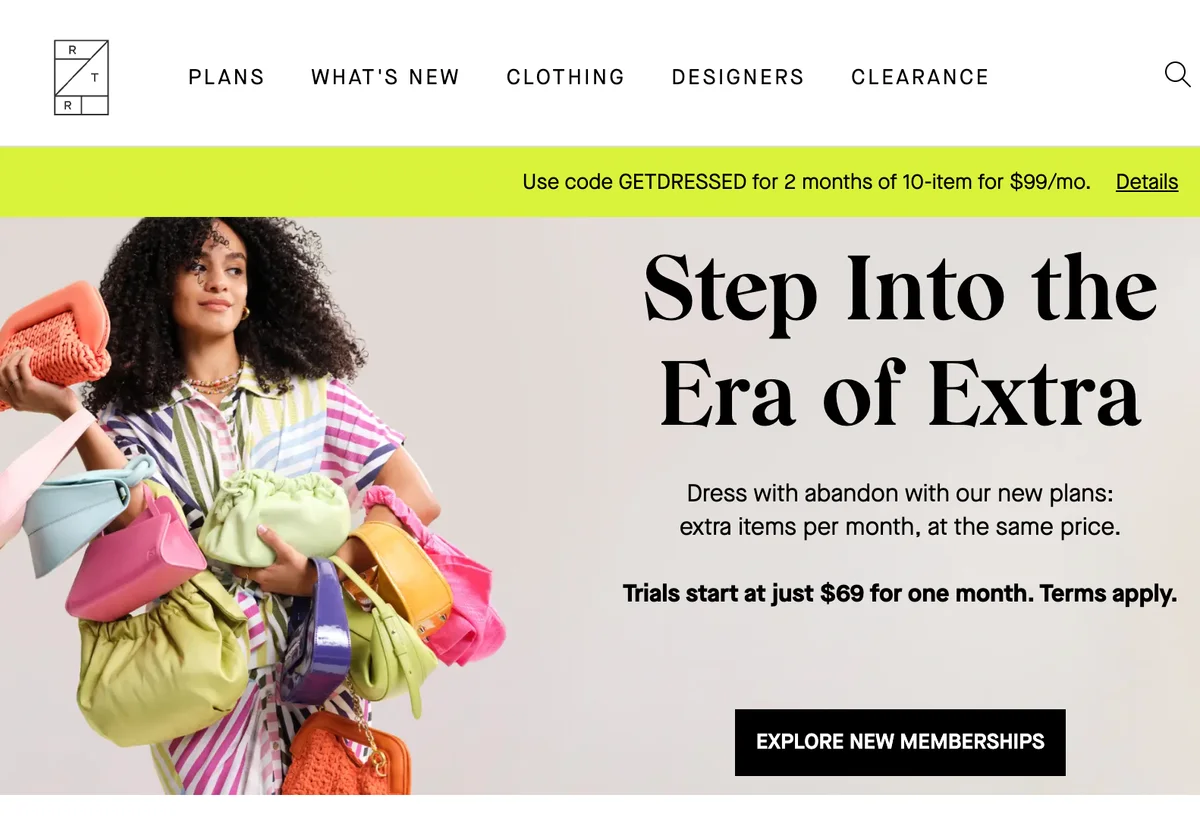Open the CLEARANCE navigation item

[920, 77]
